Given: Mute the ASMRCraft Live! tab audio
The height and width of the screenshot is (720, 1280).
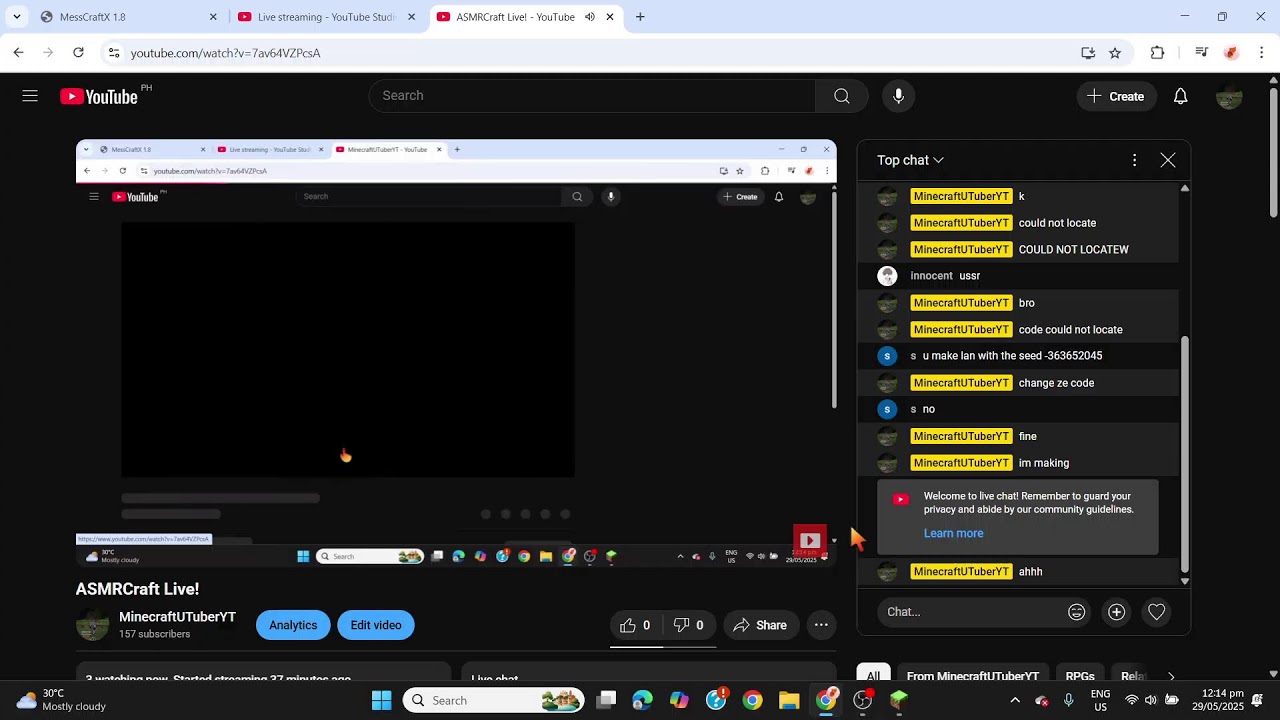Looking at the screenshot, I should [590, 17].
